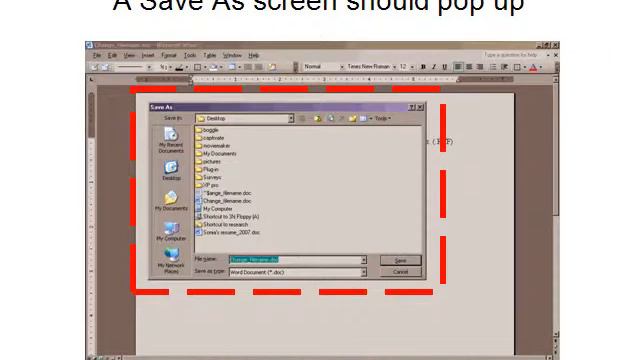Select the moviemaker folder
This screenshot has width=640, height=360.
[x=213, y=146]
